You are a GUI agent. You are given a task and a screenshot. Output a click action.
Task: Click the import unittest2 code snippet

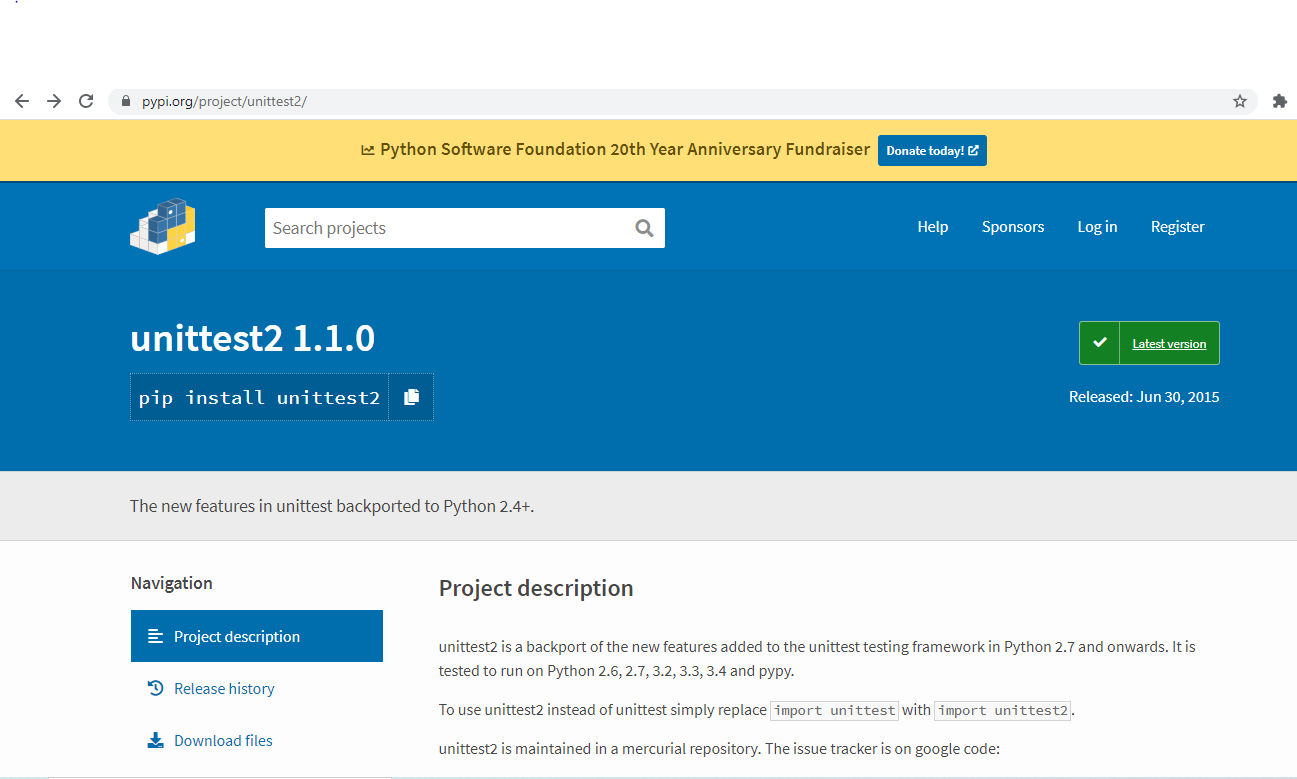pos(1002,710)
